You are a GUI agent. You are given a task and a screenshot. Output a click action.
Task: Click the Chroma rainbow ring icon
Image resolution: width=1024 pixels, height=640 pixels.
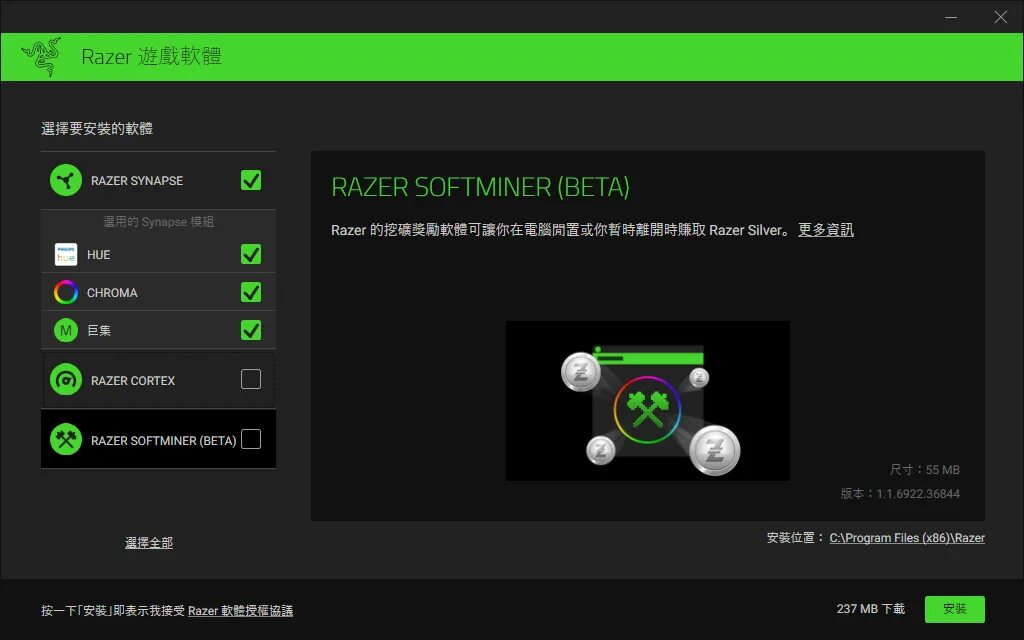[66, 292]
